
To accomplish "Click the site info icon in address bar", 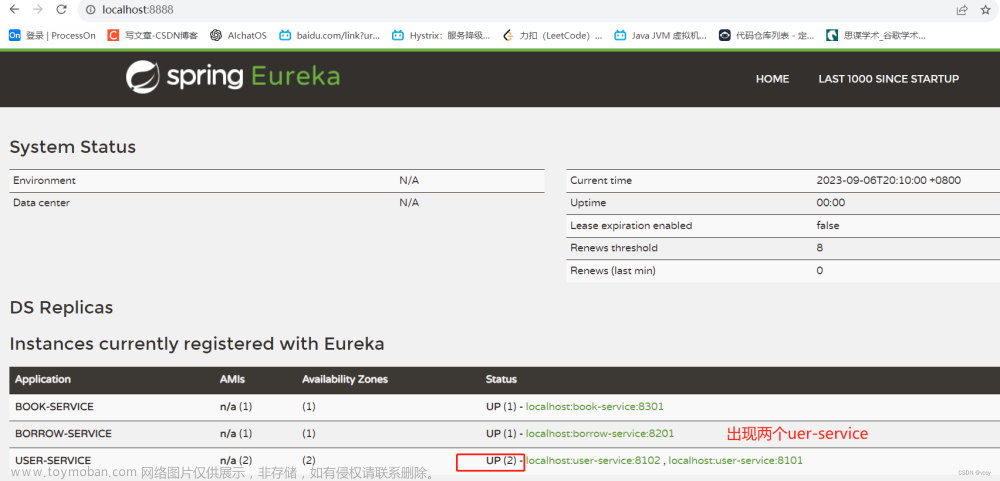I will click(x=91, y=10).
